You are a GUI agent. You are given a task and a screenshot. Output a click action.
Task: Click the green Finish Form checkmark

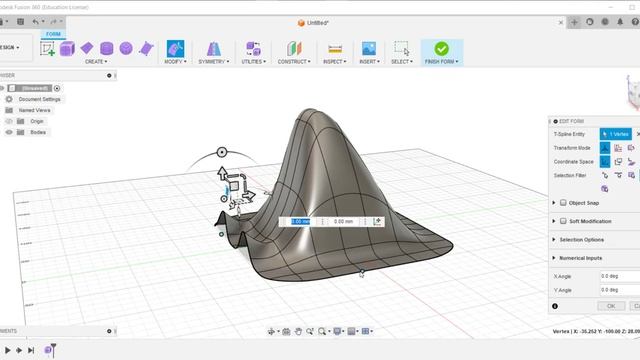click(x=441, y=49)
